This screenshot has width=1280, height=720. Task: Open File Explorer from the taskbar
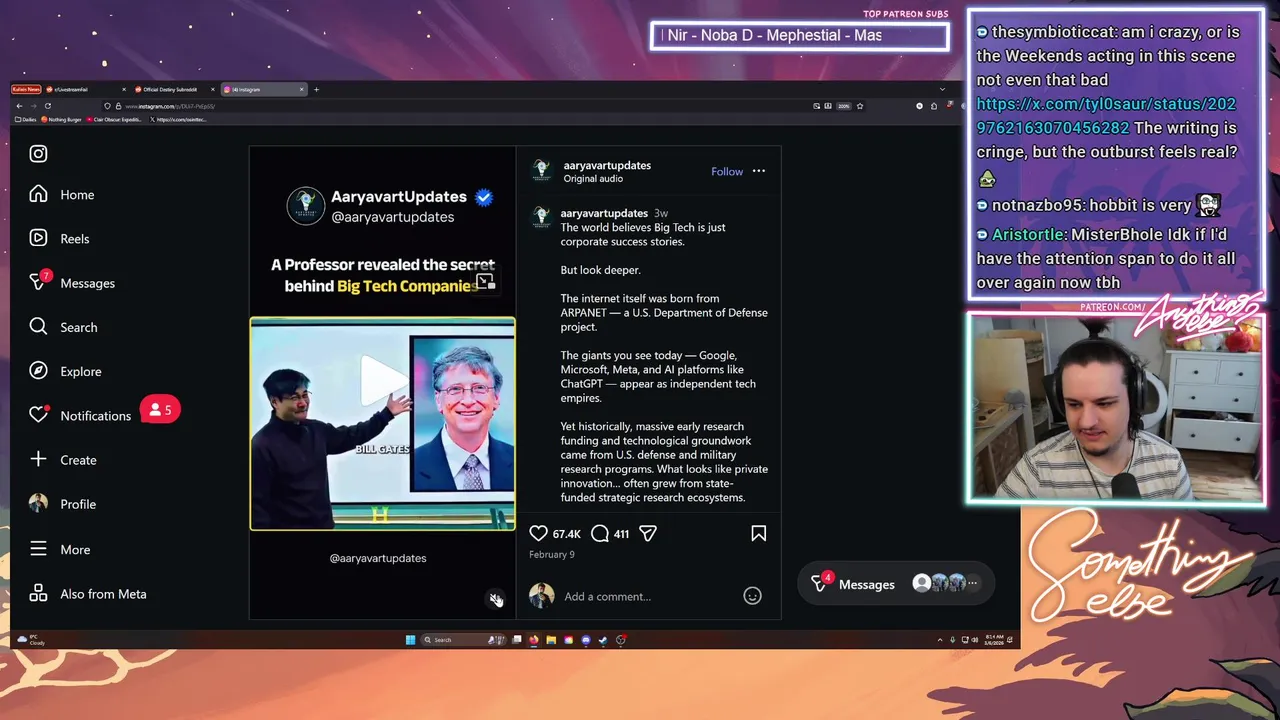[x=551, y=640]
